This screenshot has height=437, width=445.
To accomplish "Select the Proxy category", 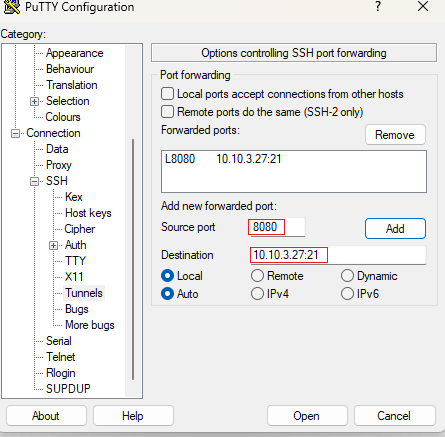I will tap(59, 165).
